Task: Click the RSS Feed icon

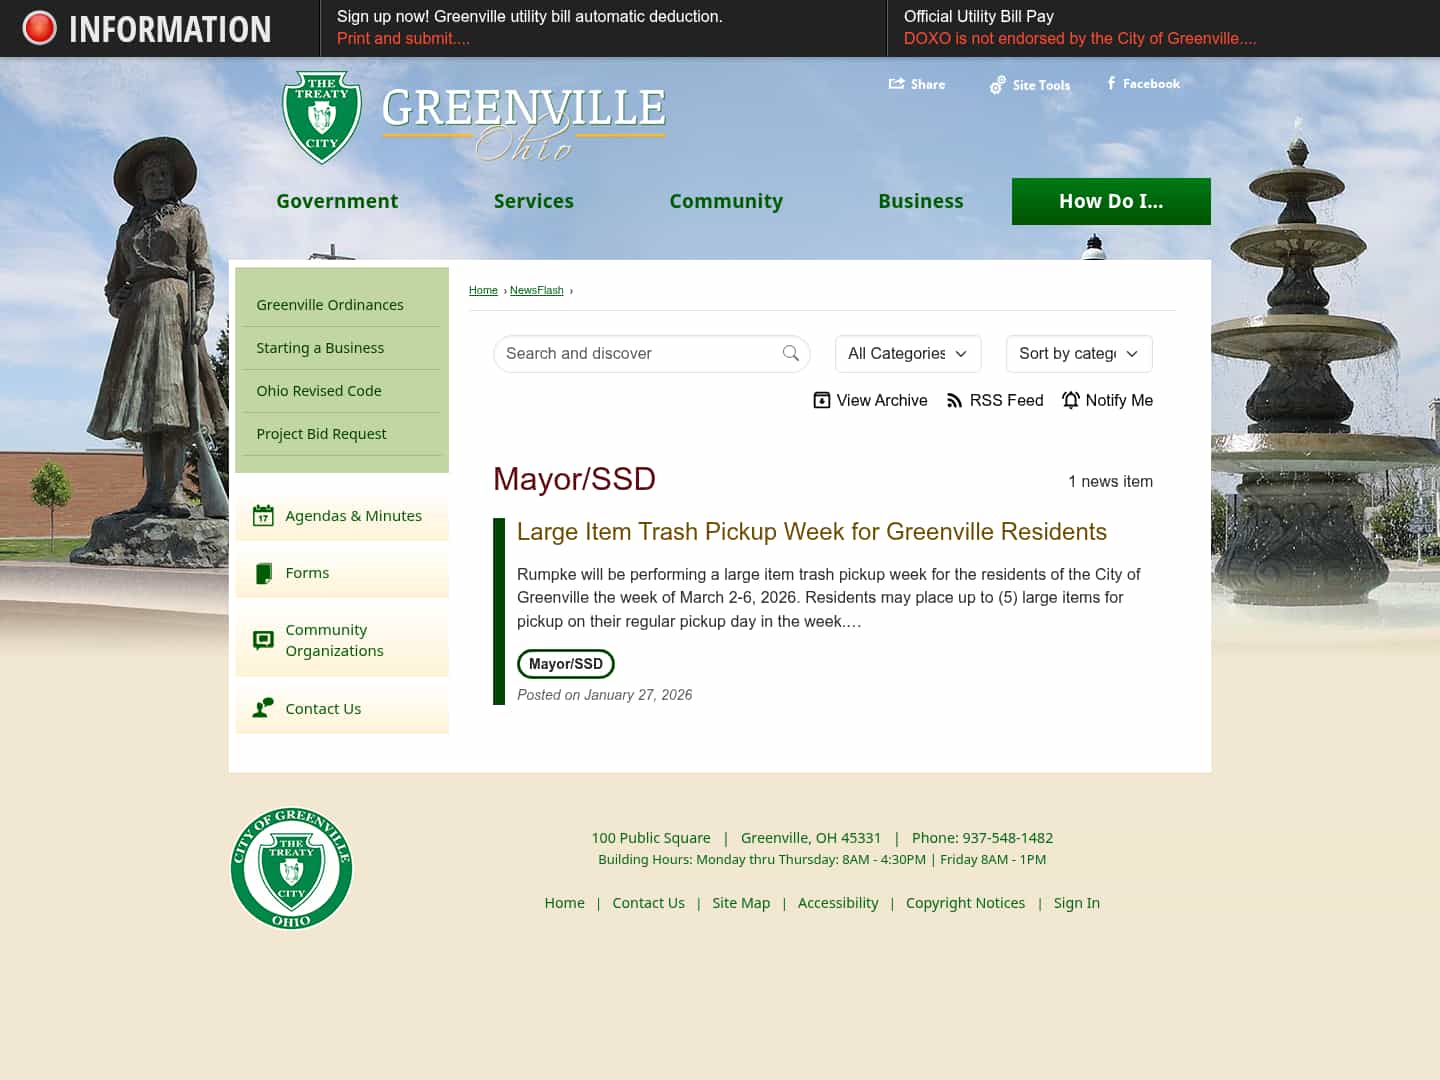Action: [x=954, y=400]
